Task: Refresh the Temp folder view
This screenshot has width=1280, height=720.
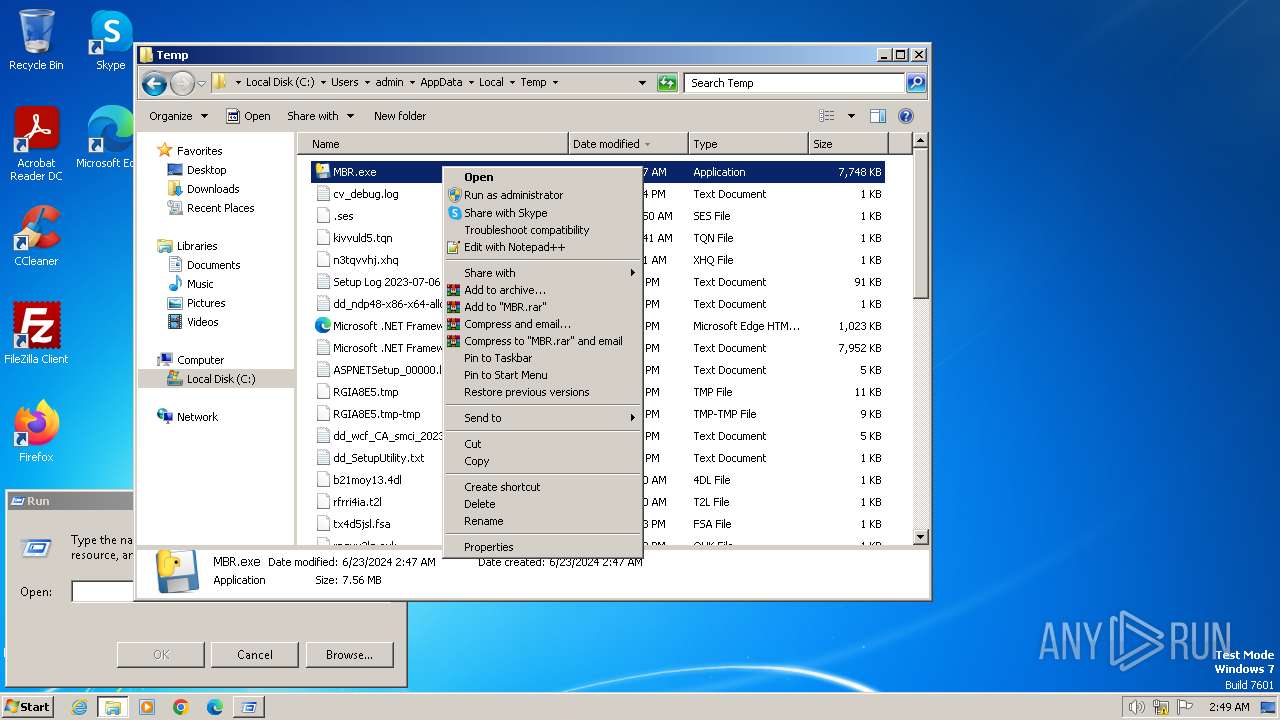Action: coord(667,83)
